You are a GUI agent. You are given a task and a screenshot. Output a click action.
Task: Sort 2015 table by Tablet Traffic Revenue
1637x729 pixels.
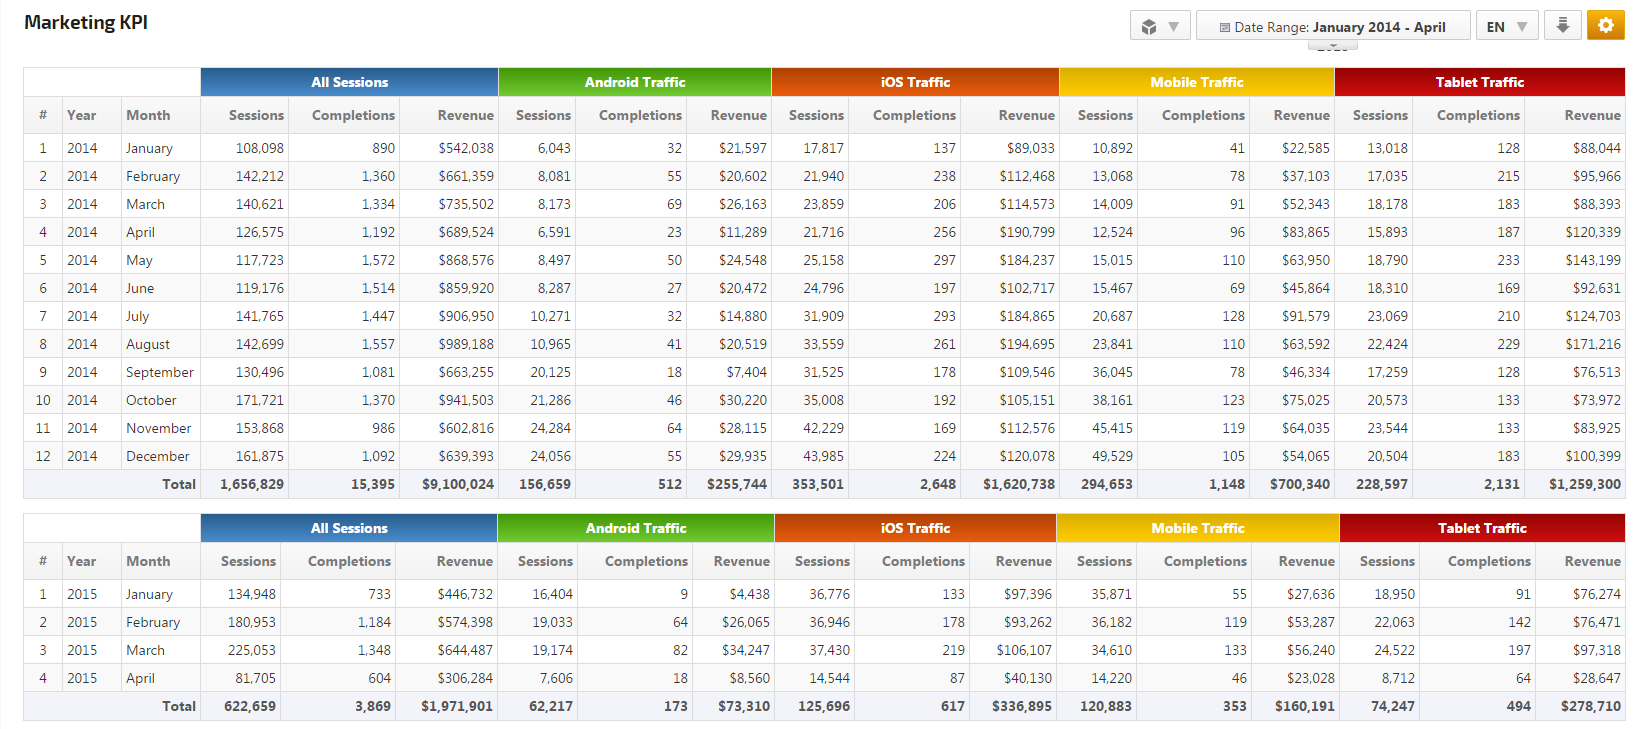[x=1592, y=561]
